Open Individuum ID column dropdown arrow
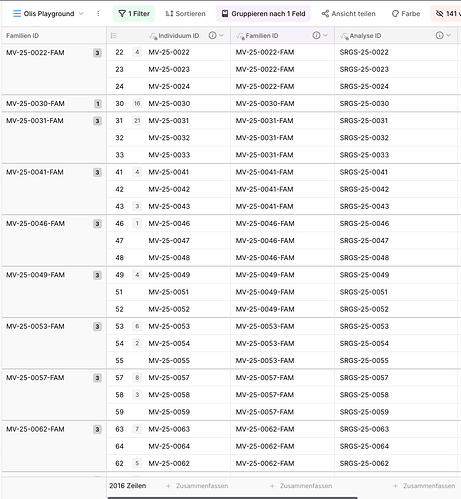Image resolution: width=461 pixels, height=499 pixels. pyautogui.click(x=222, y=36)
